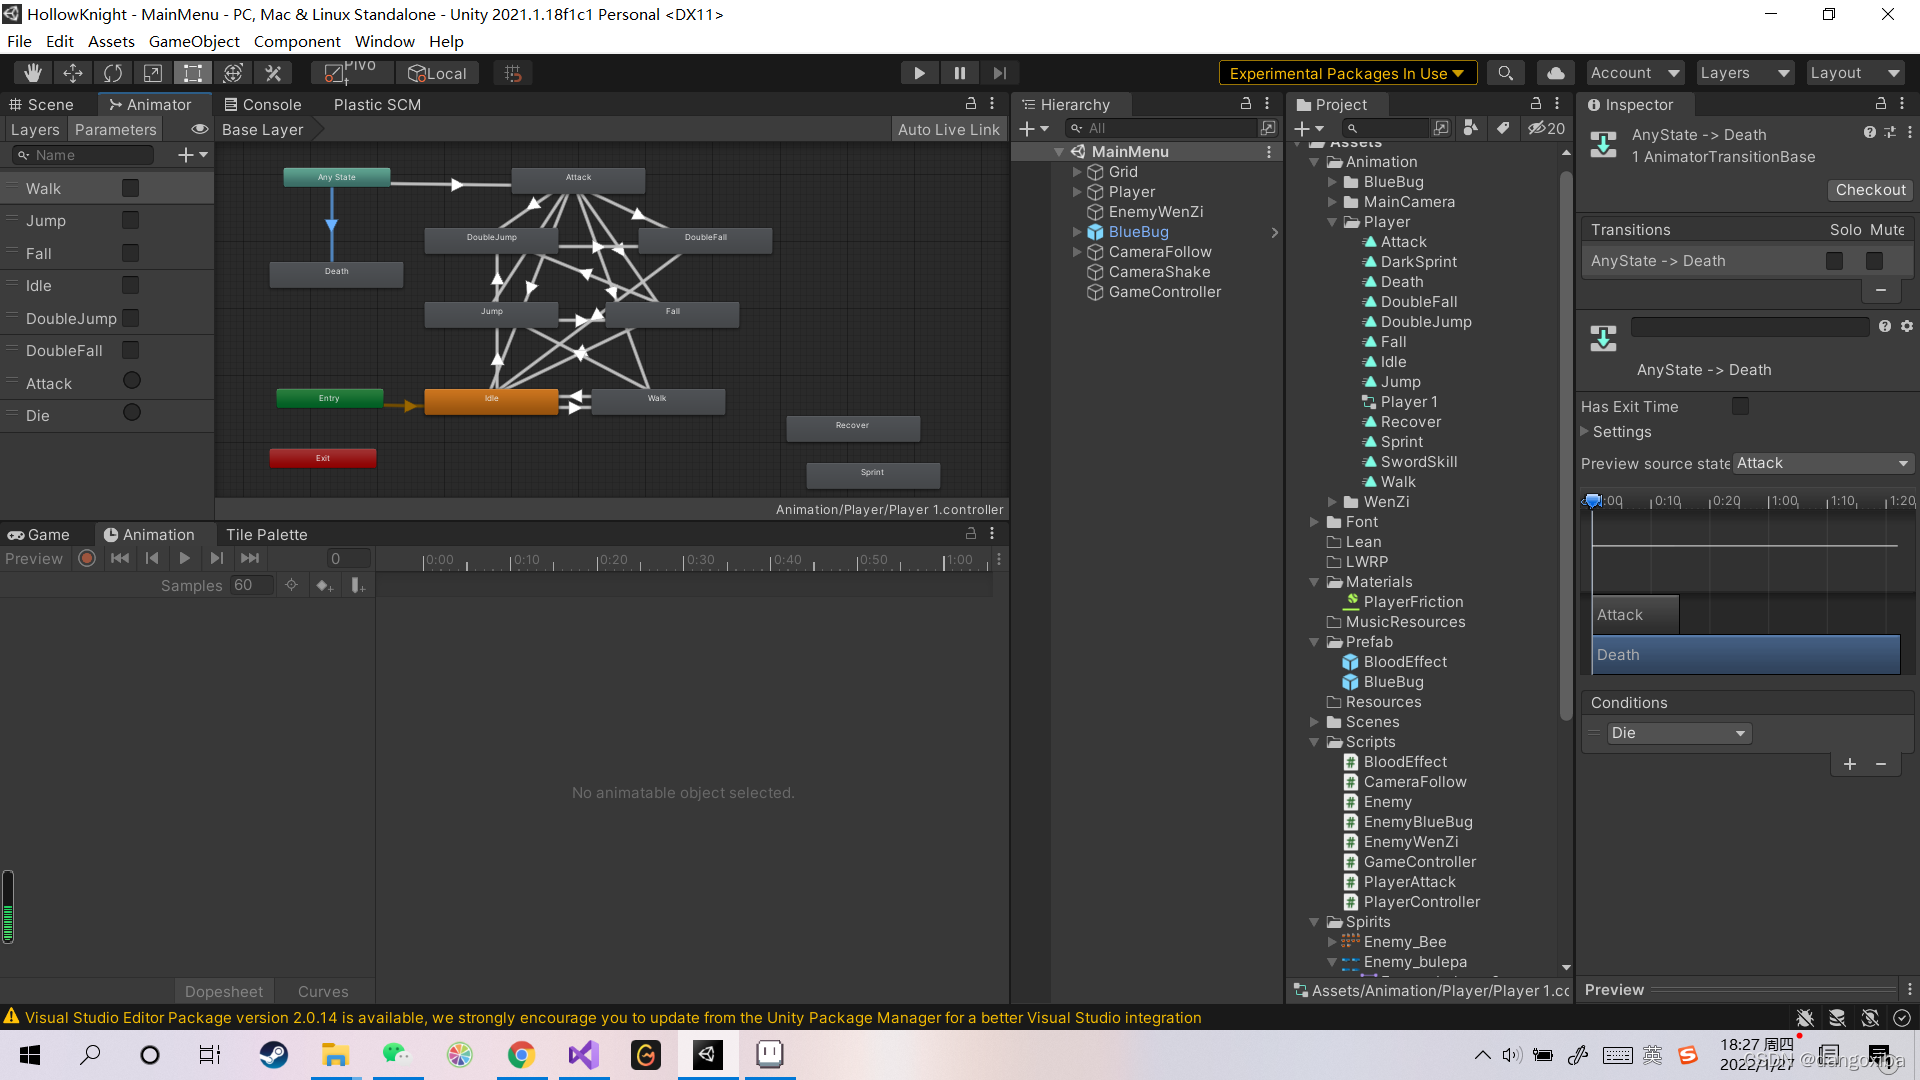Toggle the Walk parameter checkbox
The image size is (1920, 1080).
click(x=130, y=188)
